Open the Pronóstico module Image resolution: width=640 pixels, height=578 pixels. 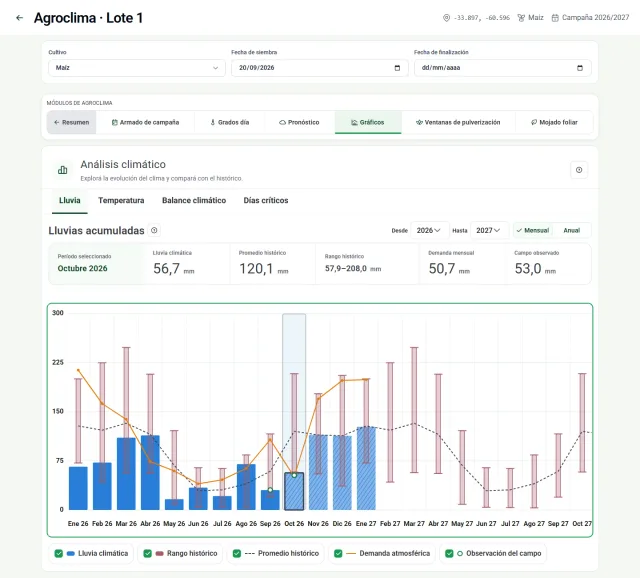click(300, 122)
